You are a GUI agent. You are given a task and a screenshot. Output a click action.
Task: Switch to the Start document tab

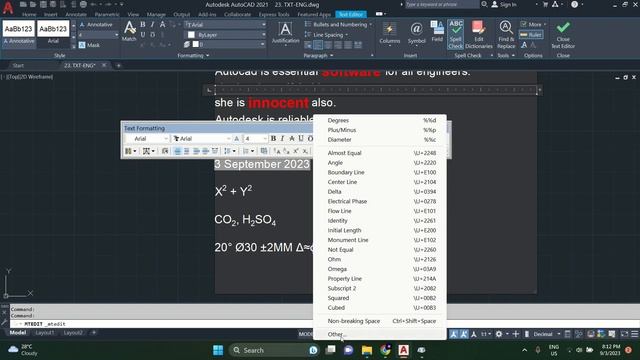pos(18,65)
